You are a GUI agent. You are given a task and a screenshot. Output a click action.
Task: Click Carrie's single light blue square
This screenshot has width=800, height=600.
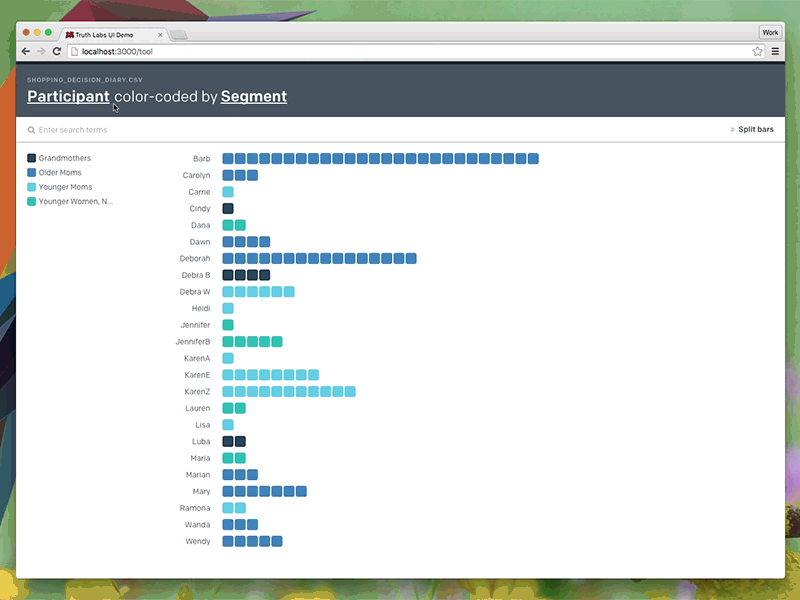[x=228, y=192]
